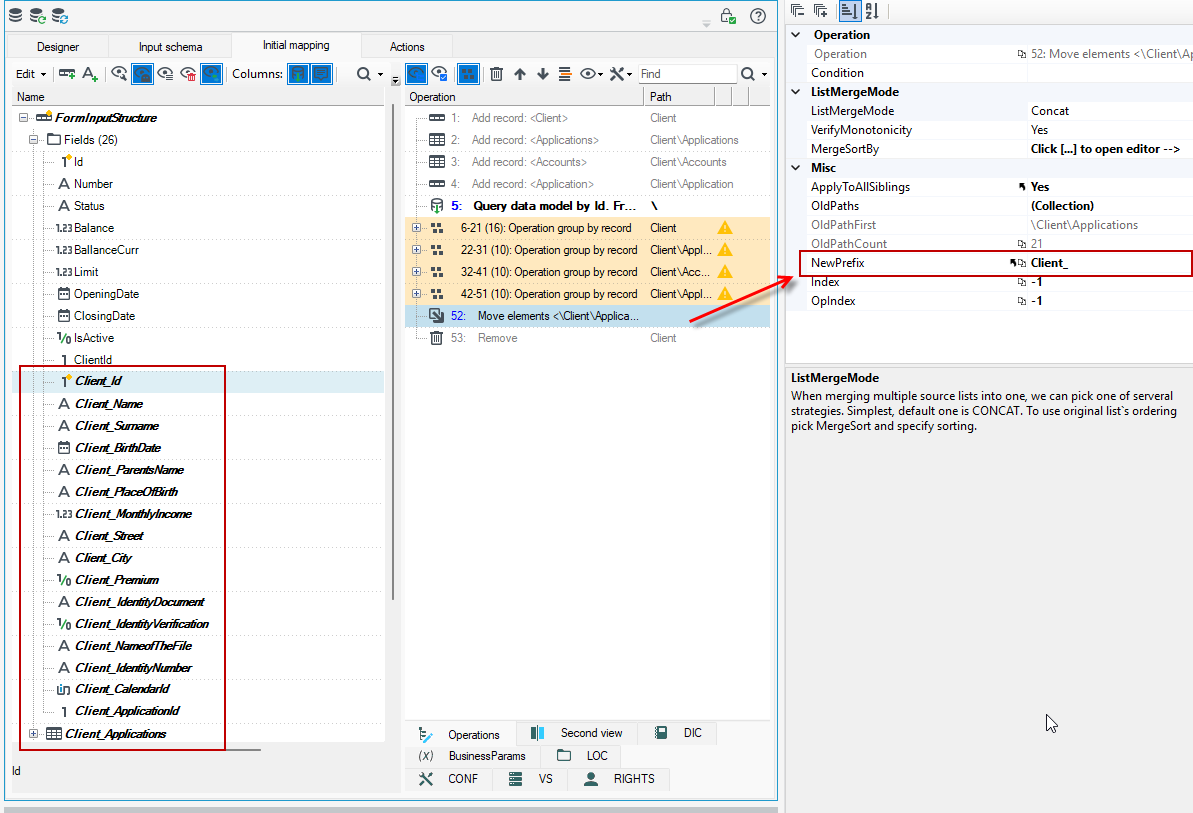Click the lock icon with green check
The image size is (1193, 813).
[x=727, y=15]
